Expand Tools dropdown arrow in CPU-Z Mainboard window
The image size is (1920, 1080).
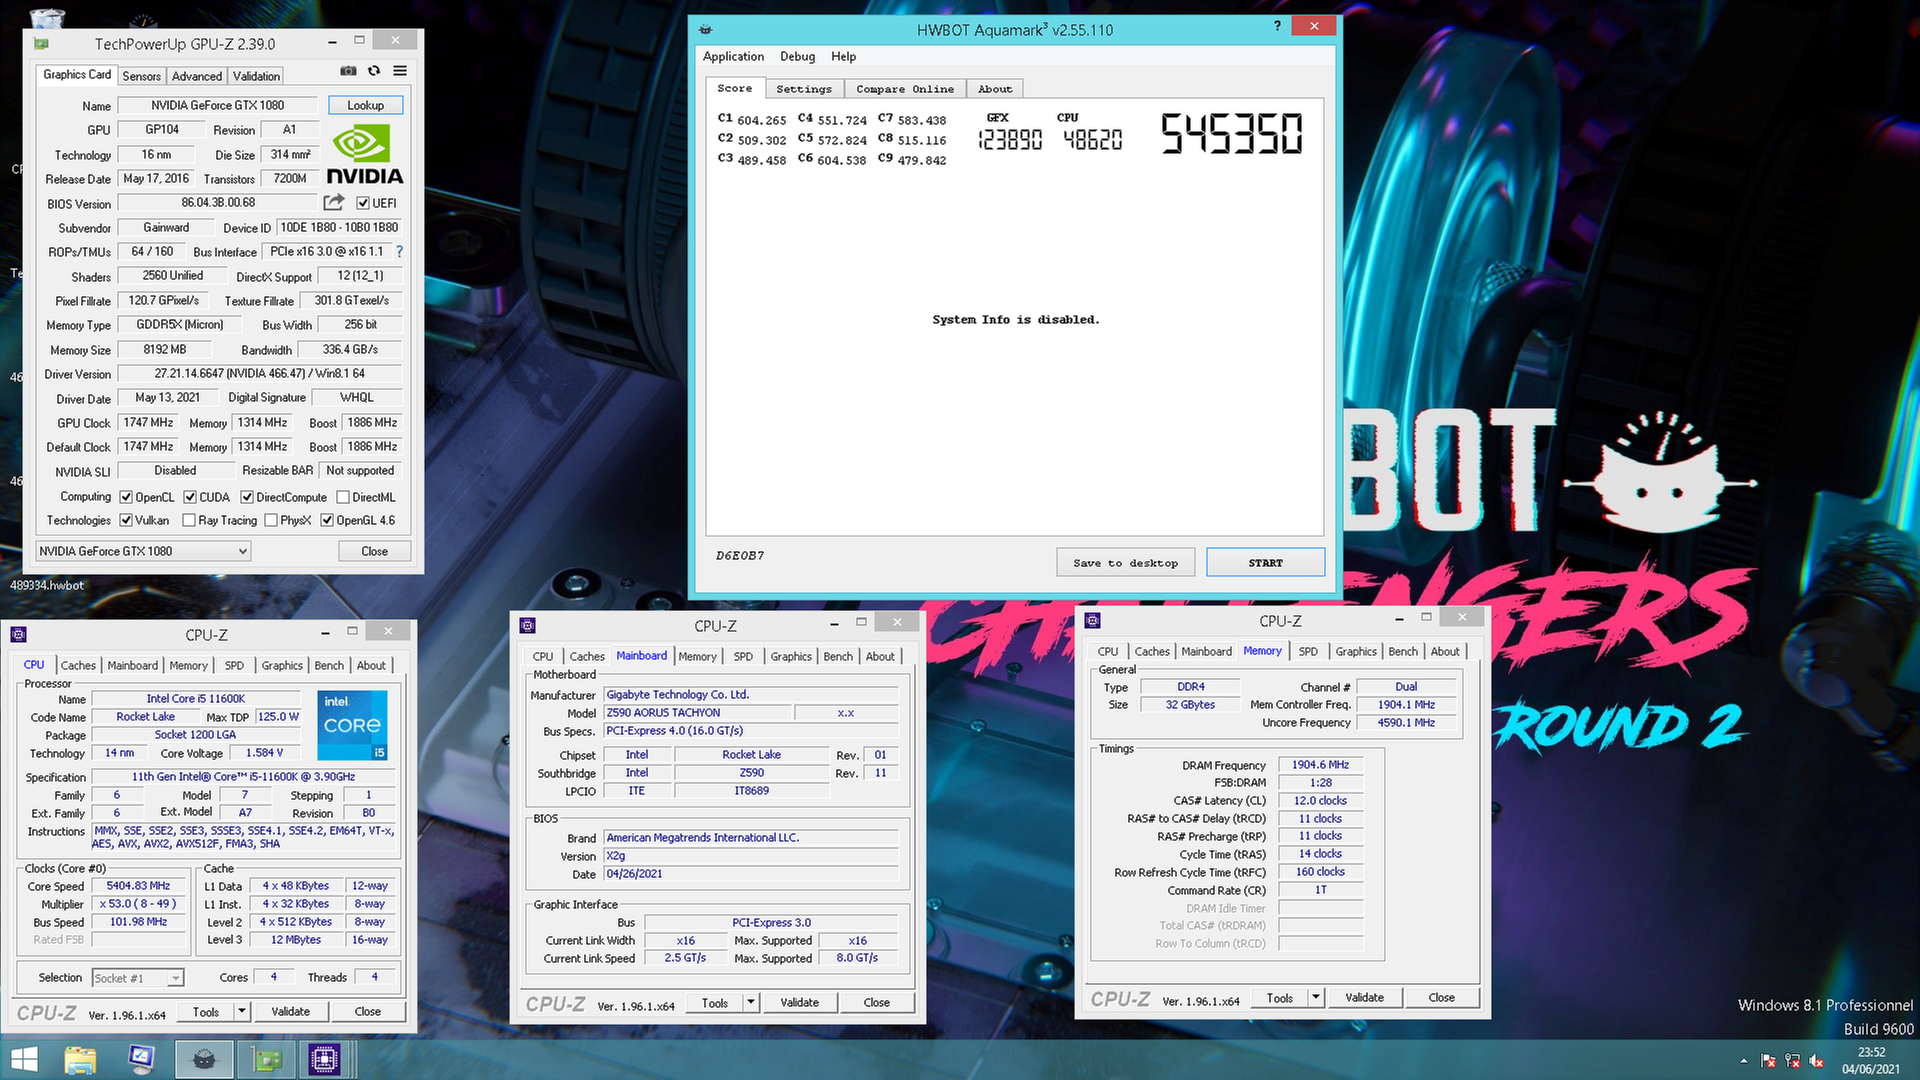pos(750,1002)
